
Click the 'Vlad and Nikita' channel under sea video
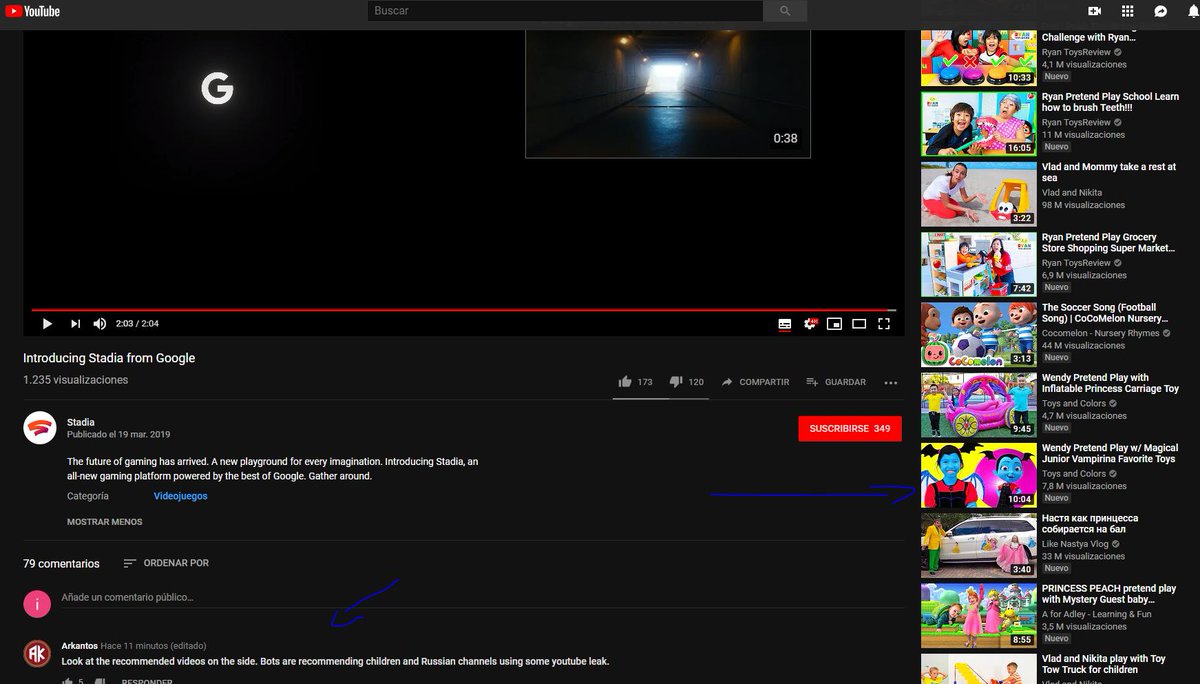[x=1072, y=193]
